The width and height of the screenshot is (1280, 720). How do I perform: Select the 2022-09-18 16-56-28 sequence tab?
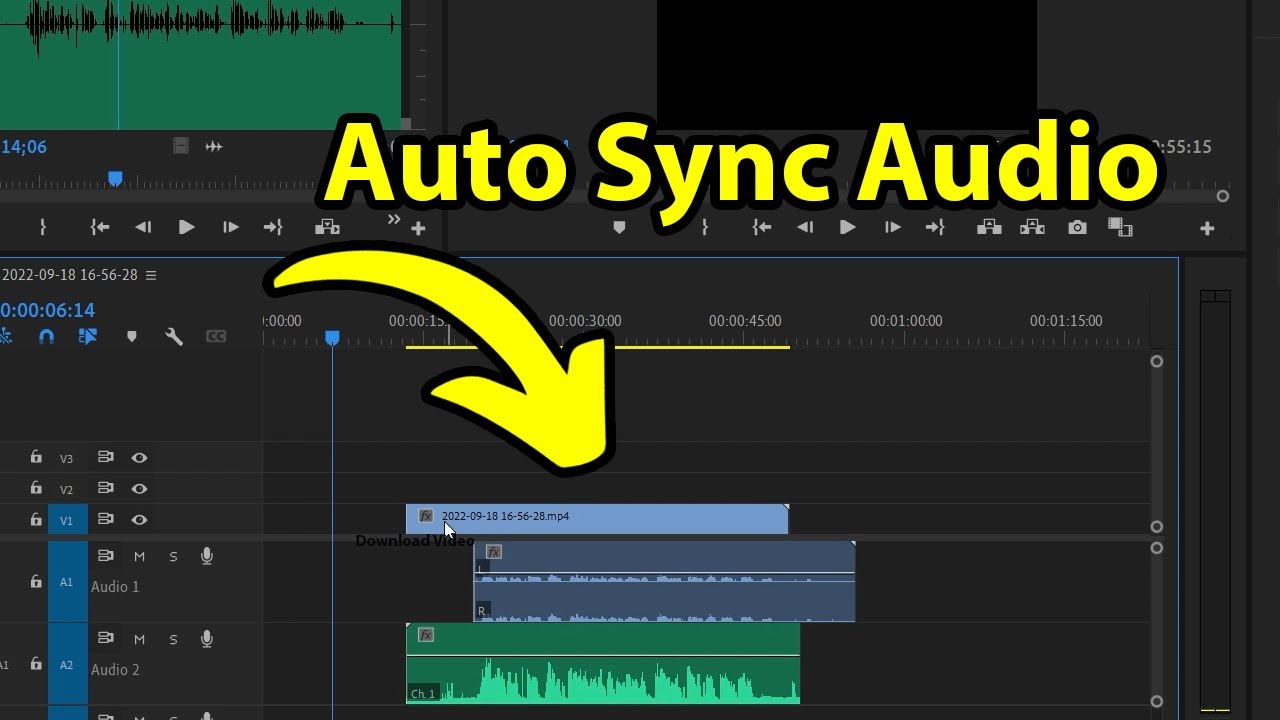pos(70,275)
